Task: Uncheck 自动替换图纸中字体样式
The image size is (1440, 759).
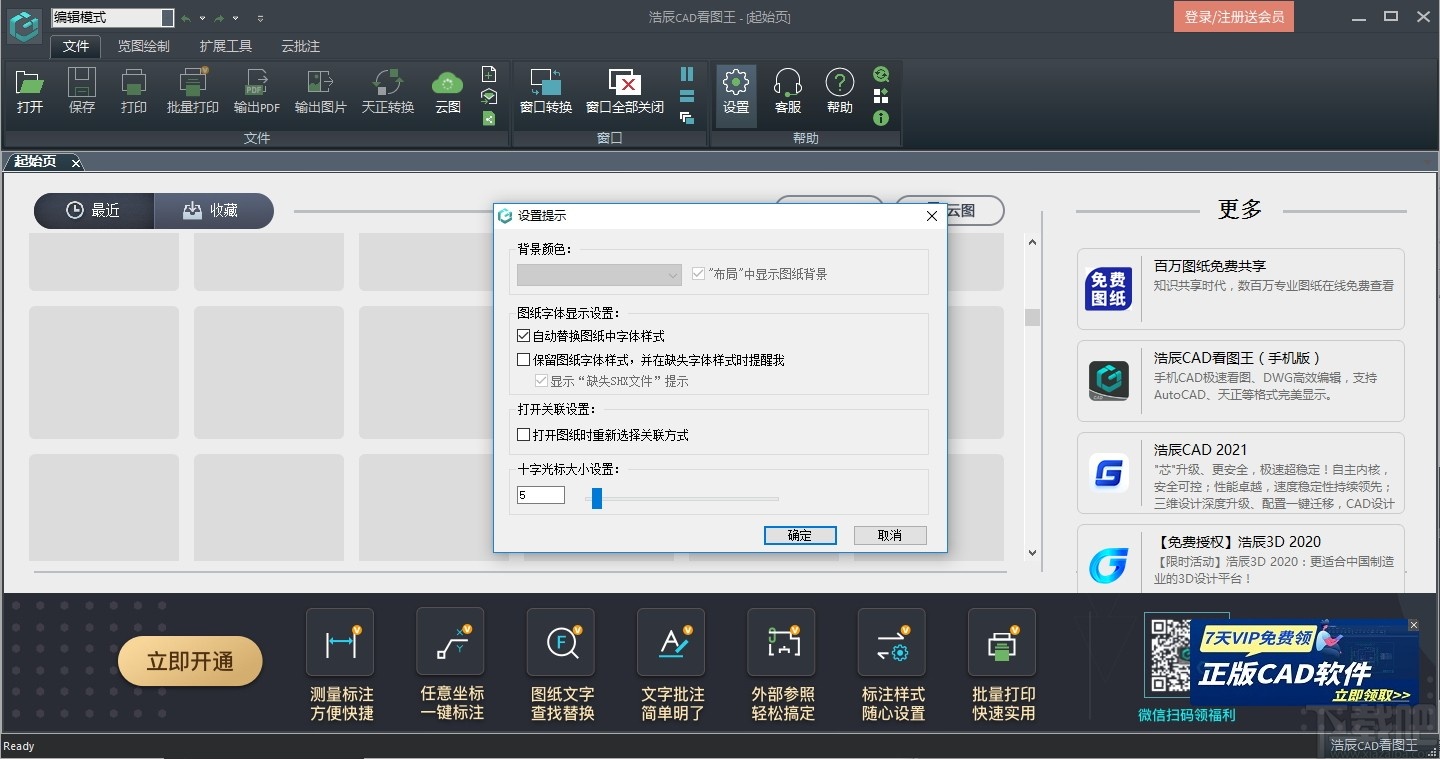Action: click(522, 335)
